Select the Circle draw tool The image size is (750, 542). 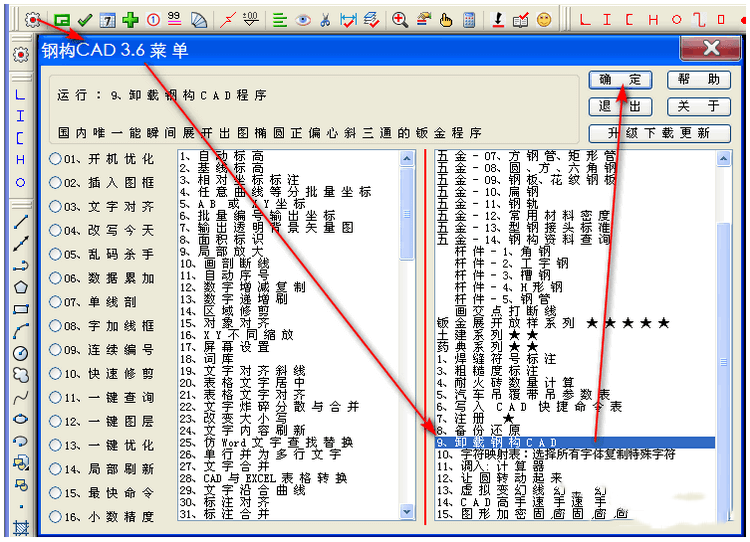tap(21, 354)
